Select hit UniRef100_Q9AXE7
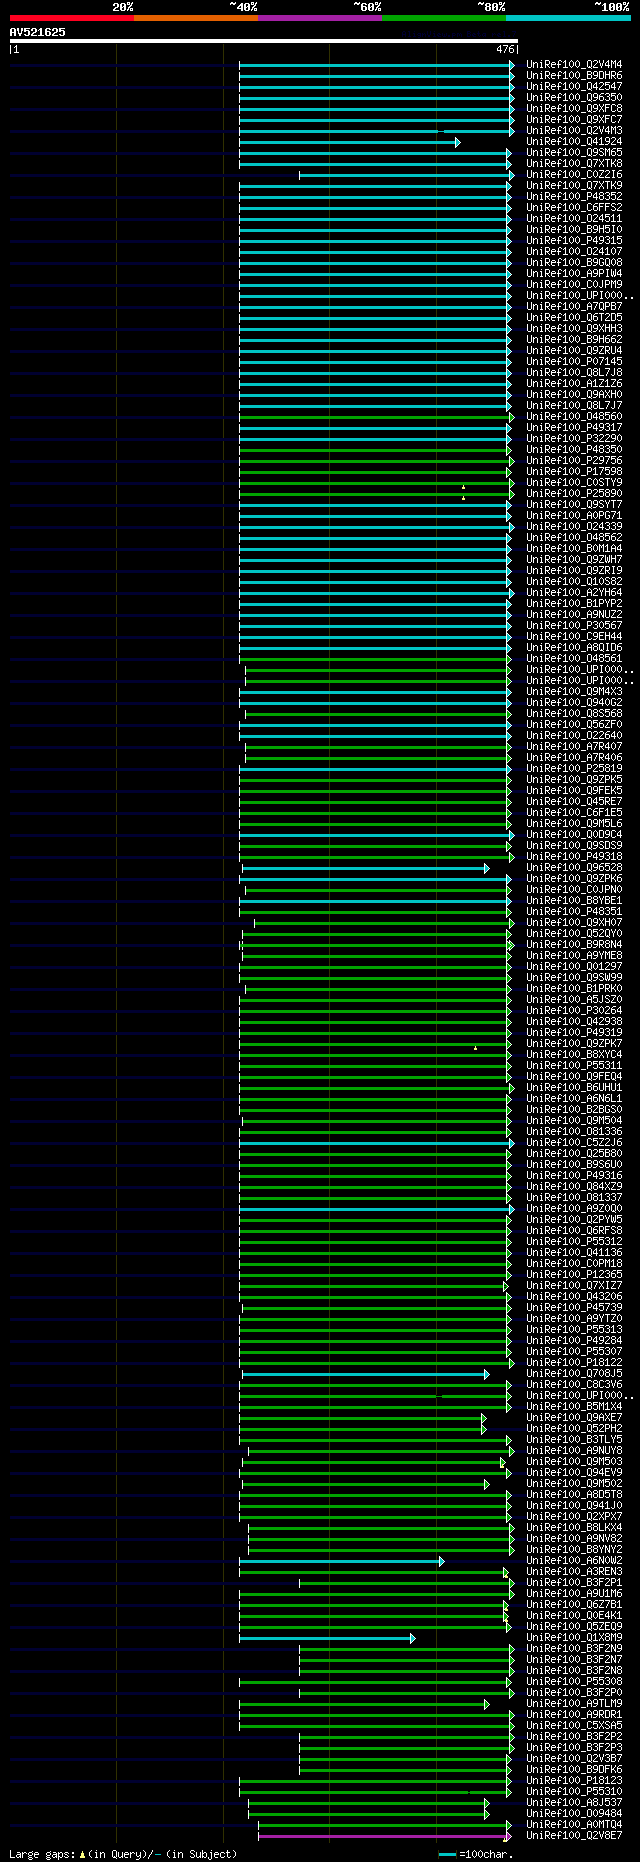This screenshot has width=640, height=1862. coord(574,1418)
